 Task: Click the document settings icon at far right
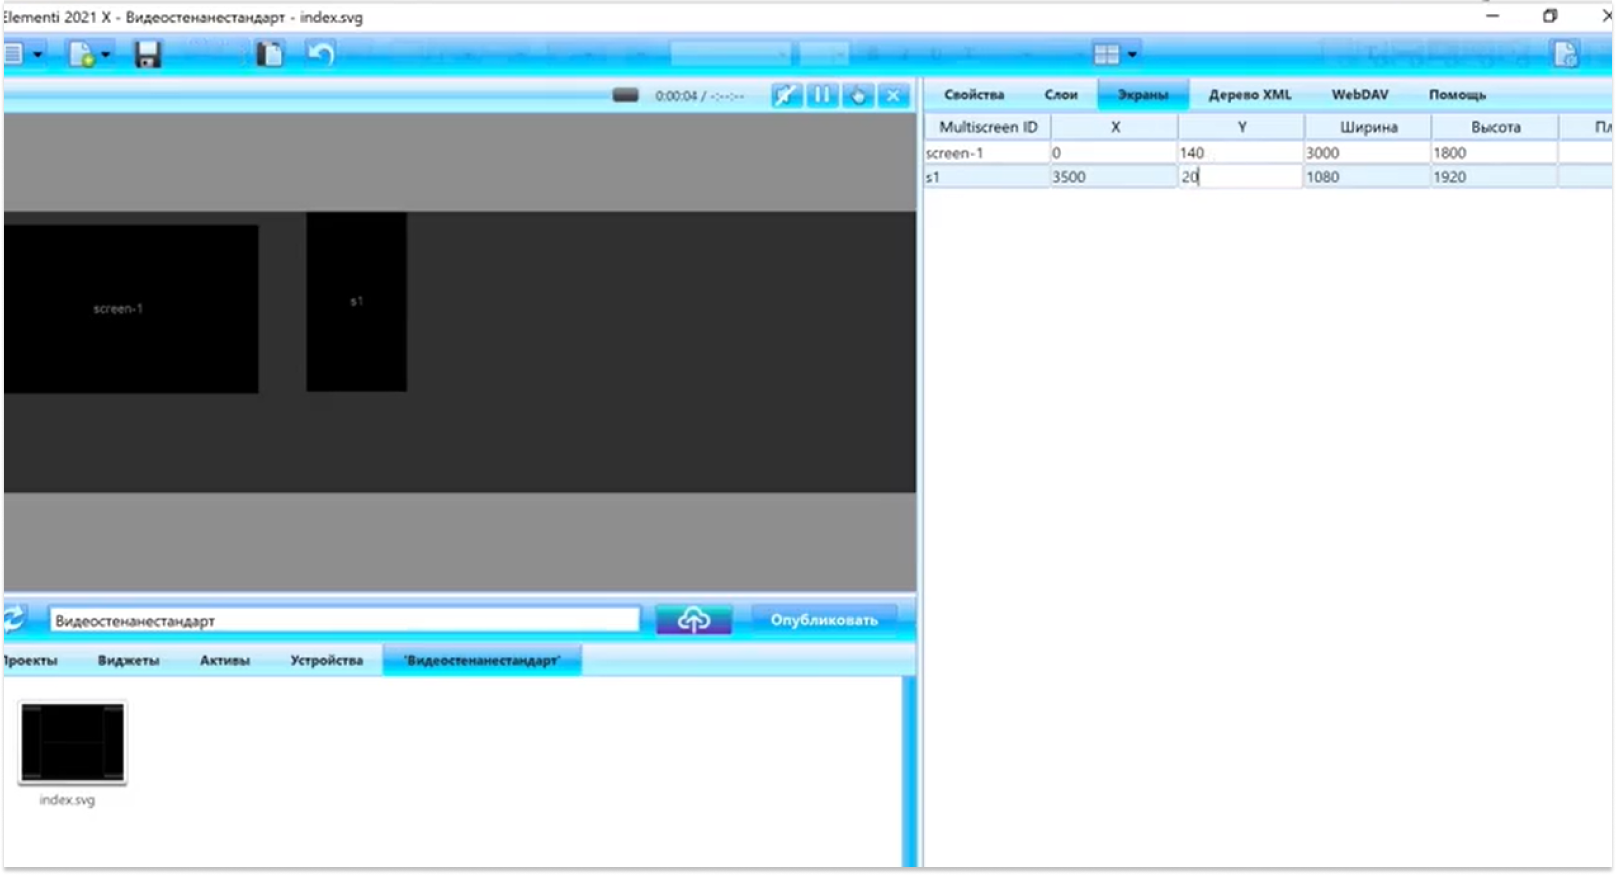point(1566,54)
